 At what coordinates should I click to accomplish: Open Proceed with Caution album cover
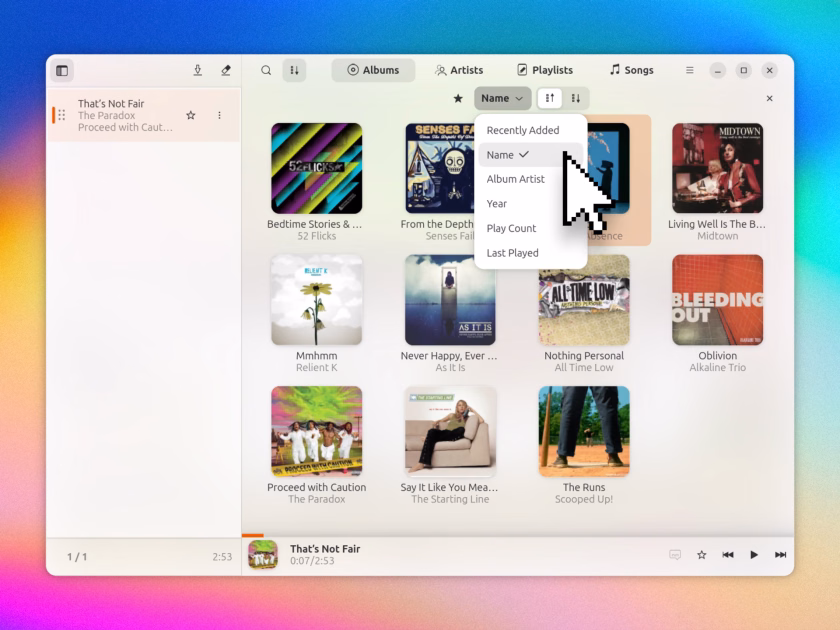pyautogui.click(x=317, y=431)
